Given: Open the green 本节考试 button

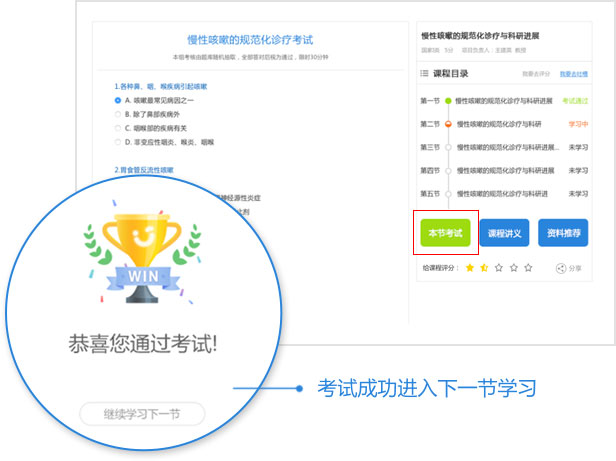Looking at the screenshot, I should (x=445, y=233).
